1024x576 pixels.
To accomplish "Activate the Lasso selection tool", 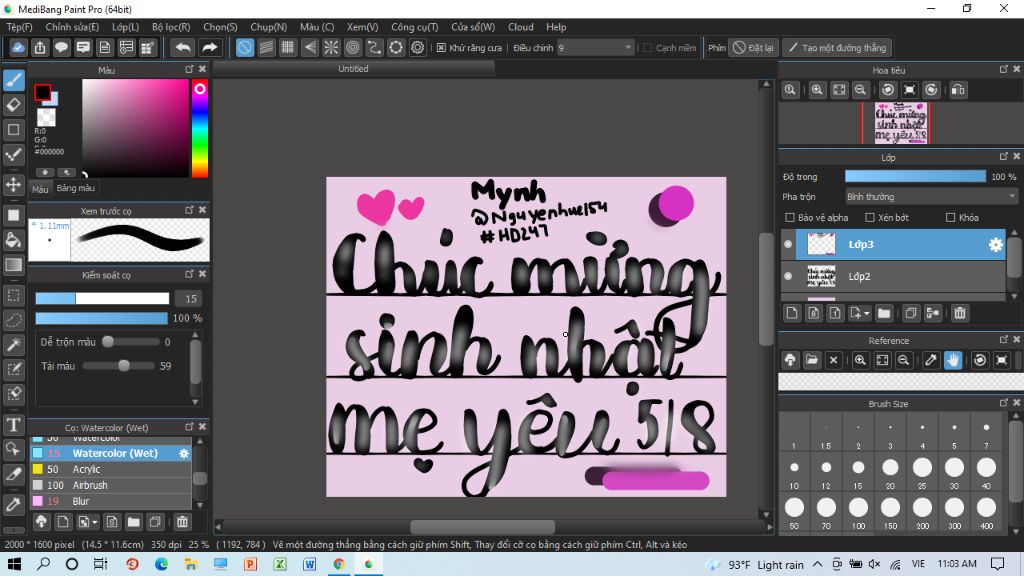I will pos(14,320).
